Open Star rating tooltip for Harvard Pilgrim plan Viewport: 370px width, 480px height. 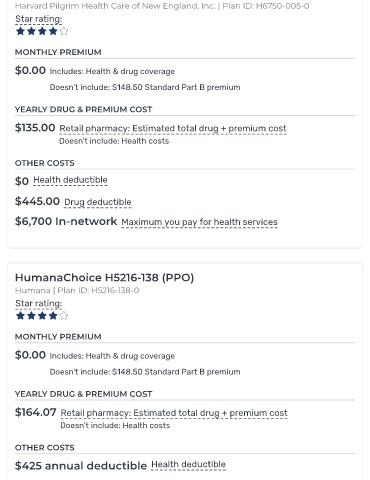[x=39, y=19]
